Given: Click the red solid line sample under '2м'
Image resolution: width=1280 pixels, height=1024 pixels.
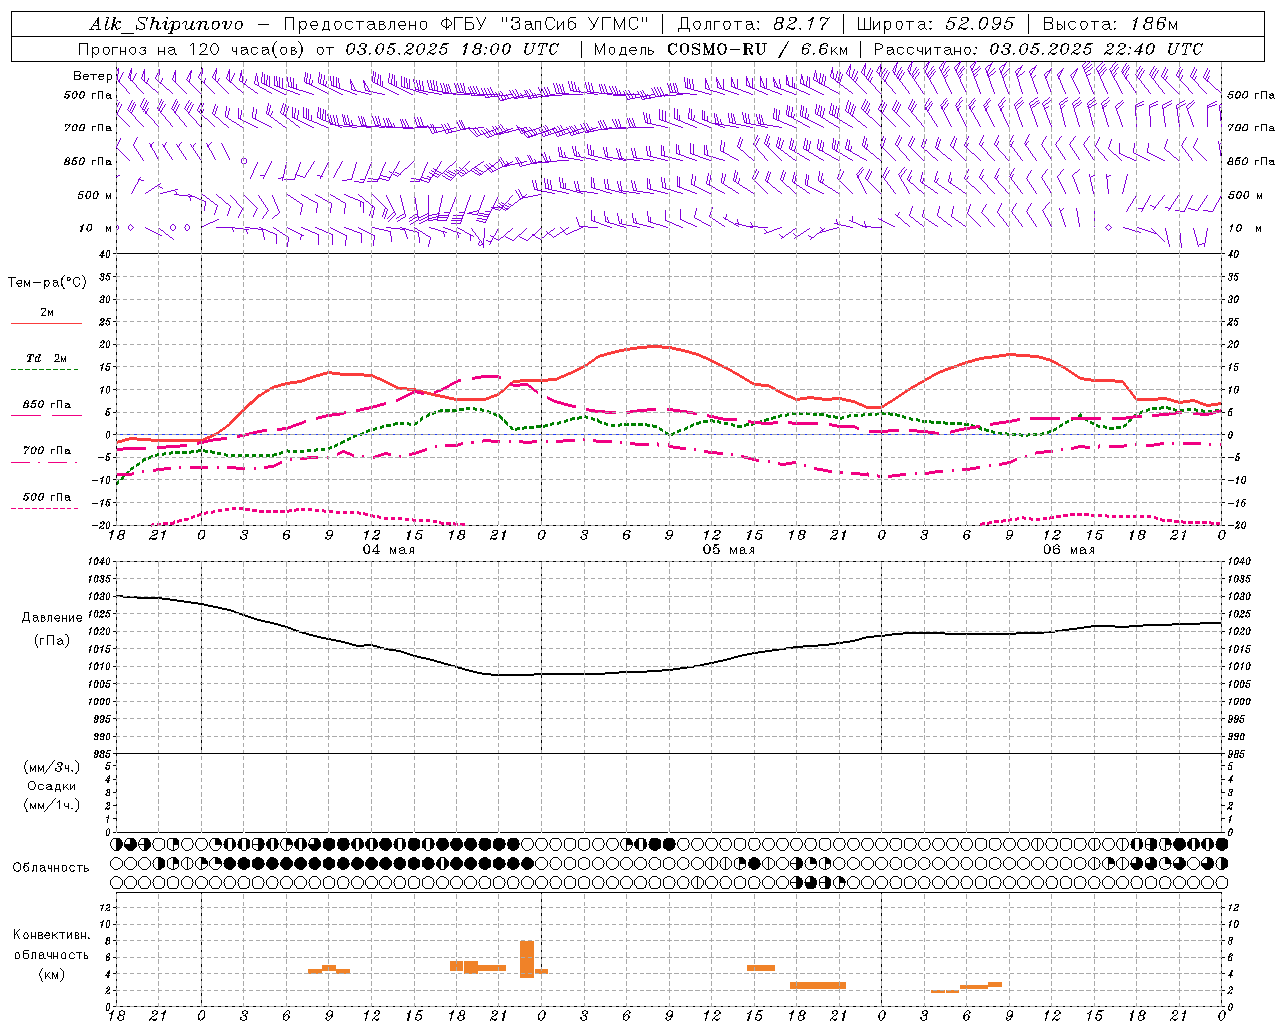Looking at the screenshot, I should pyautogui.click(x=46, y=324).
